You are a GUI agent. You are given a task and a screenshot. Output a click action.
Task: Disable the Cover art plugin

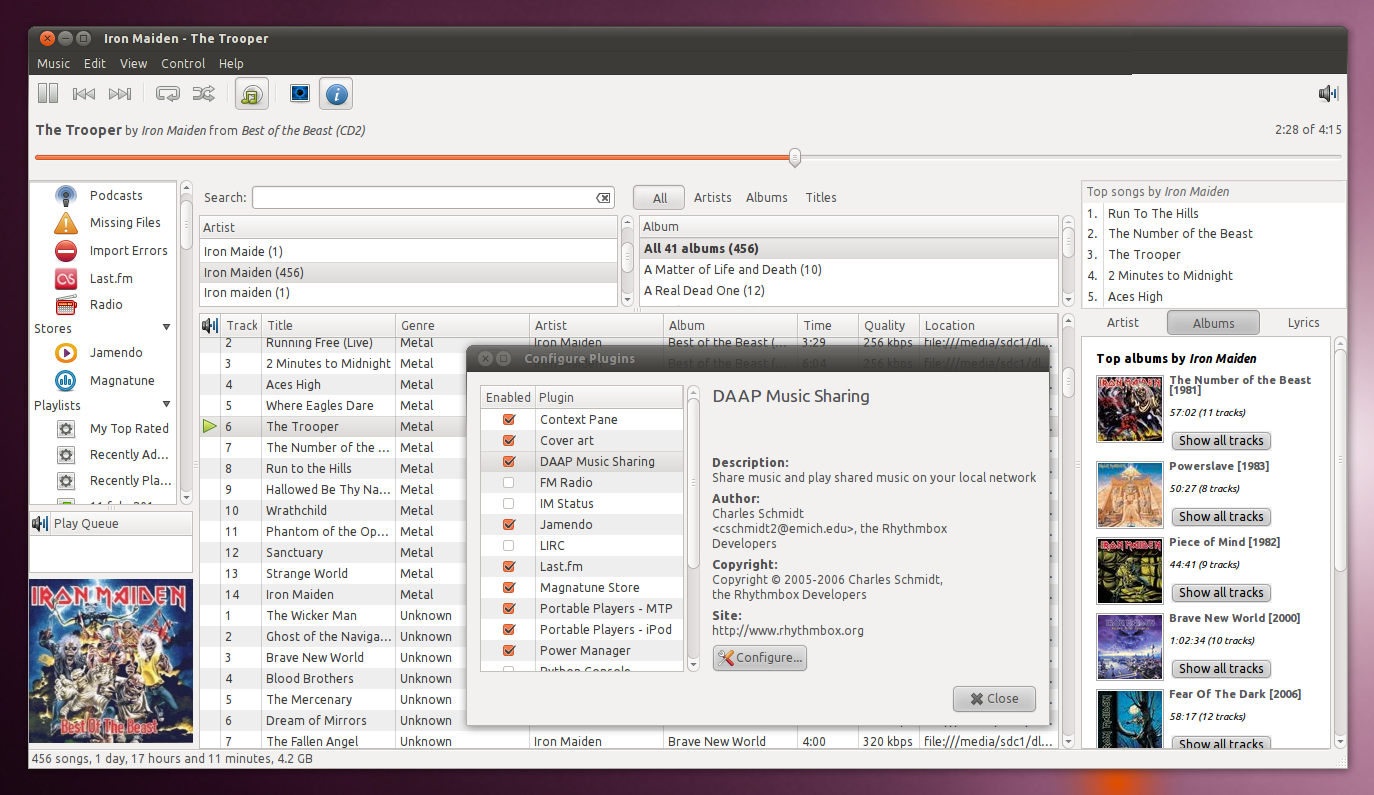tap(508, 441)
